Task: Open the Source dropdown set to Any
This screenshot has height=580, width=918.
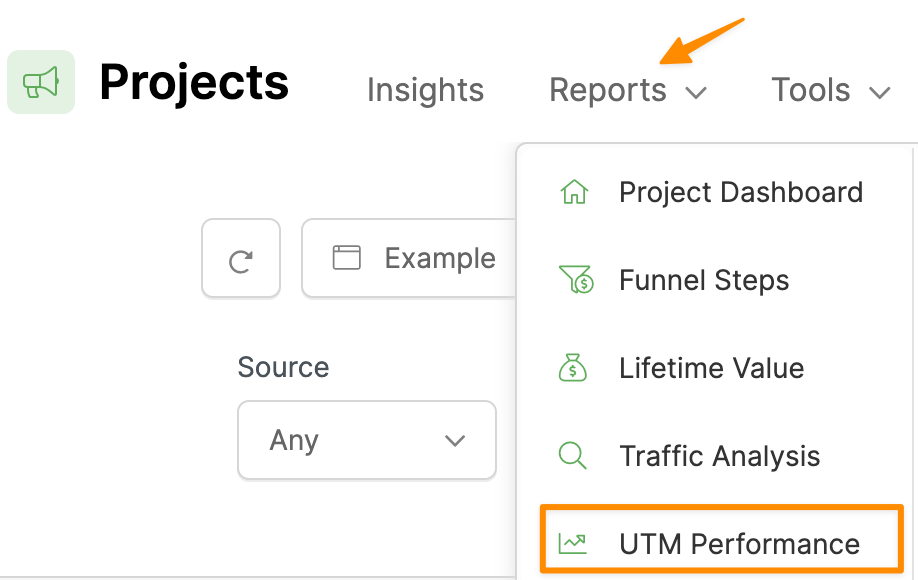Action: pyautogui.click(x=367, y=440)
